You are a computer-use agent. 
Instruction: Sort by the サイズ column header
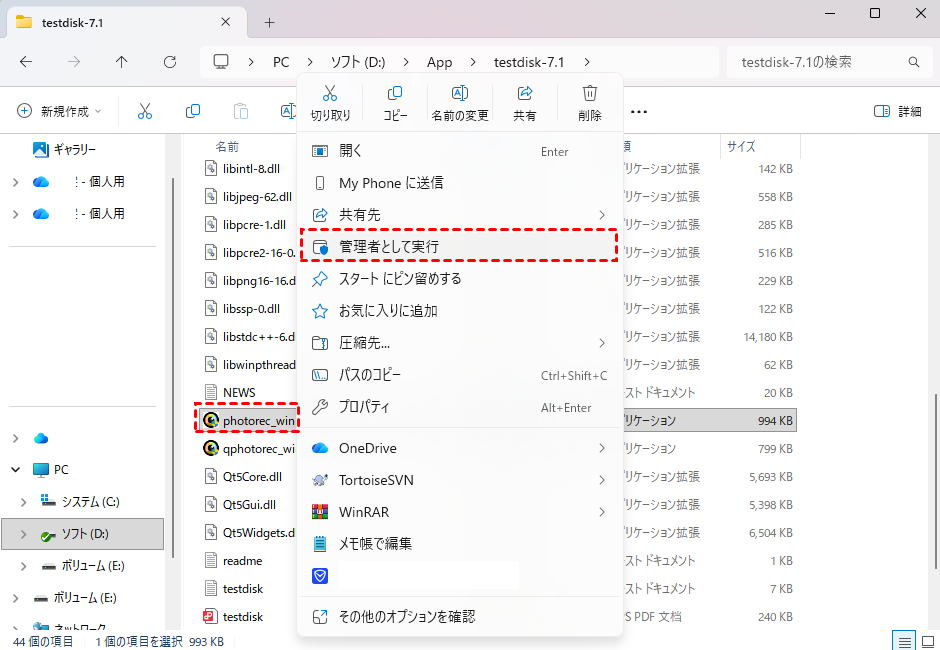coord(741,146)
